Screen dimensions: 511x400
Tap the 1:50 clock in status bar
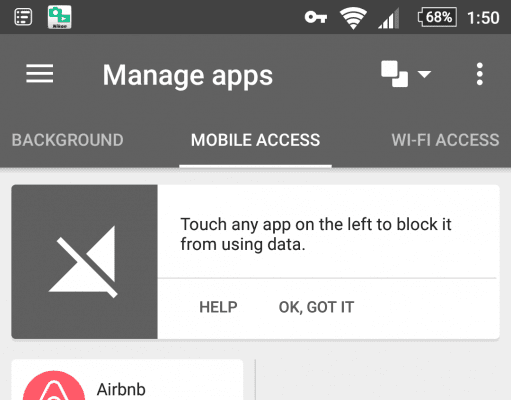(483, 18)
